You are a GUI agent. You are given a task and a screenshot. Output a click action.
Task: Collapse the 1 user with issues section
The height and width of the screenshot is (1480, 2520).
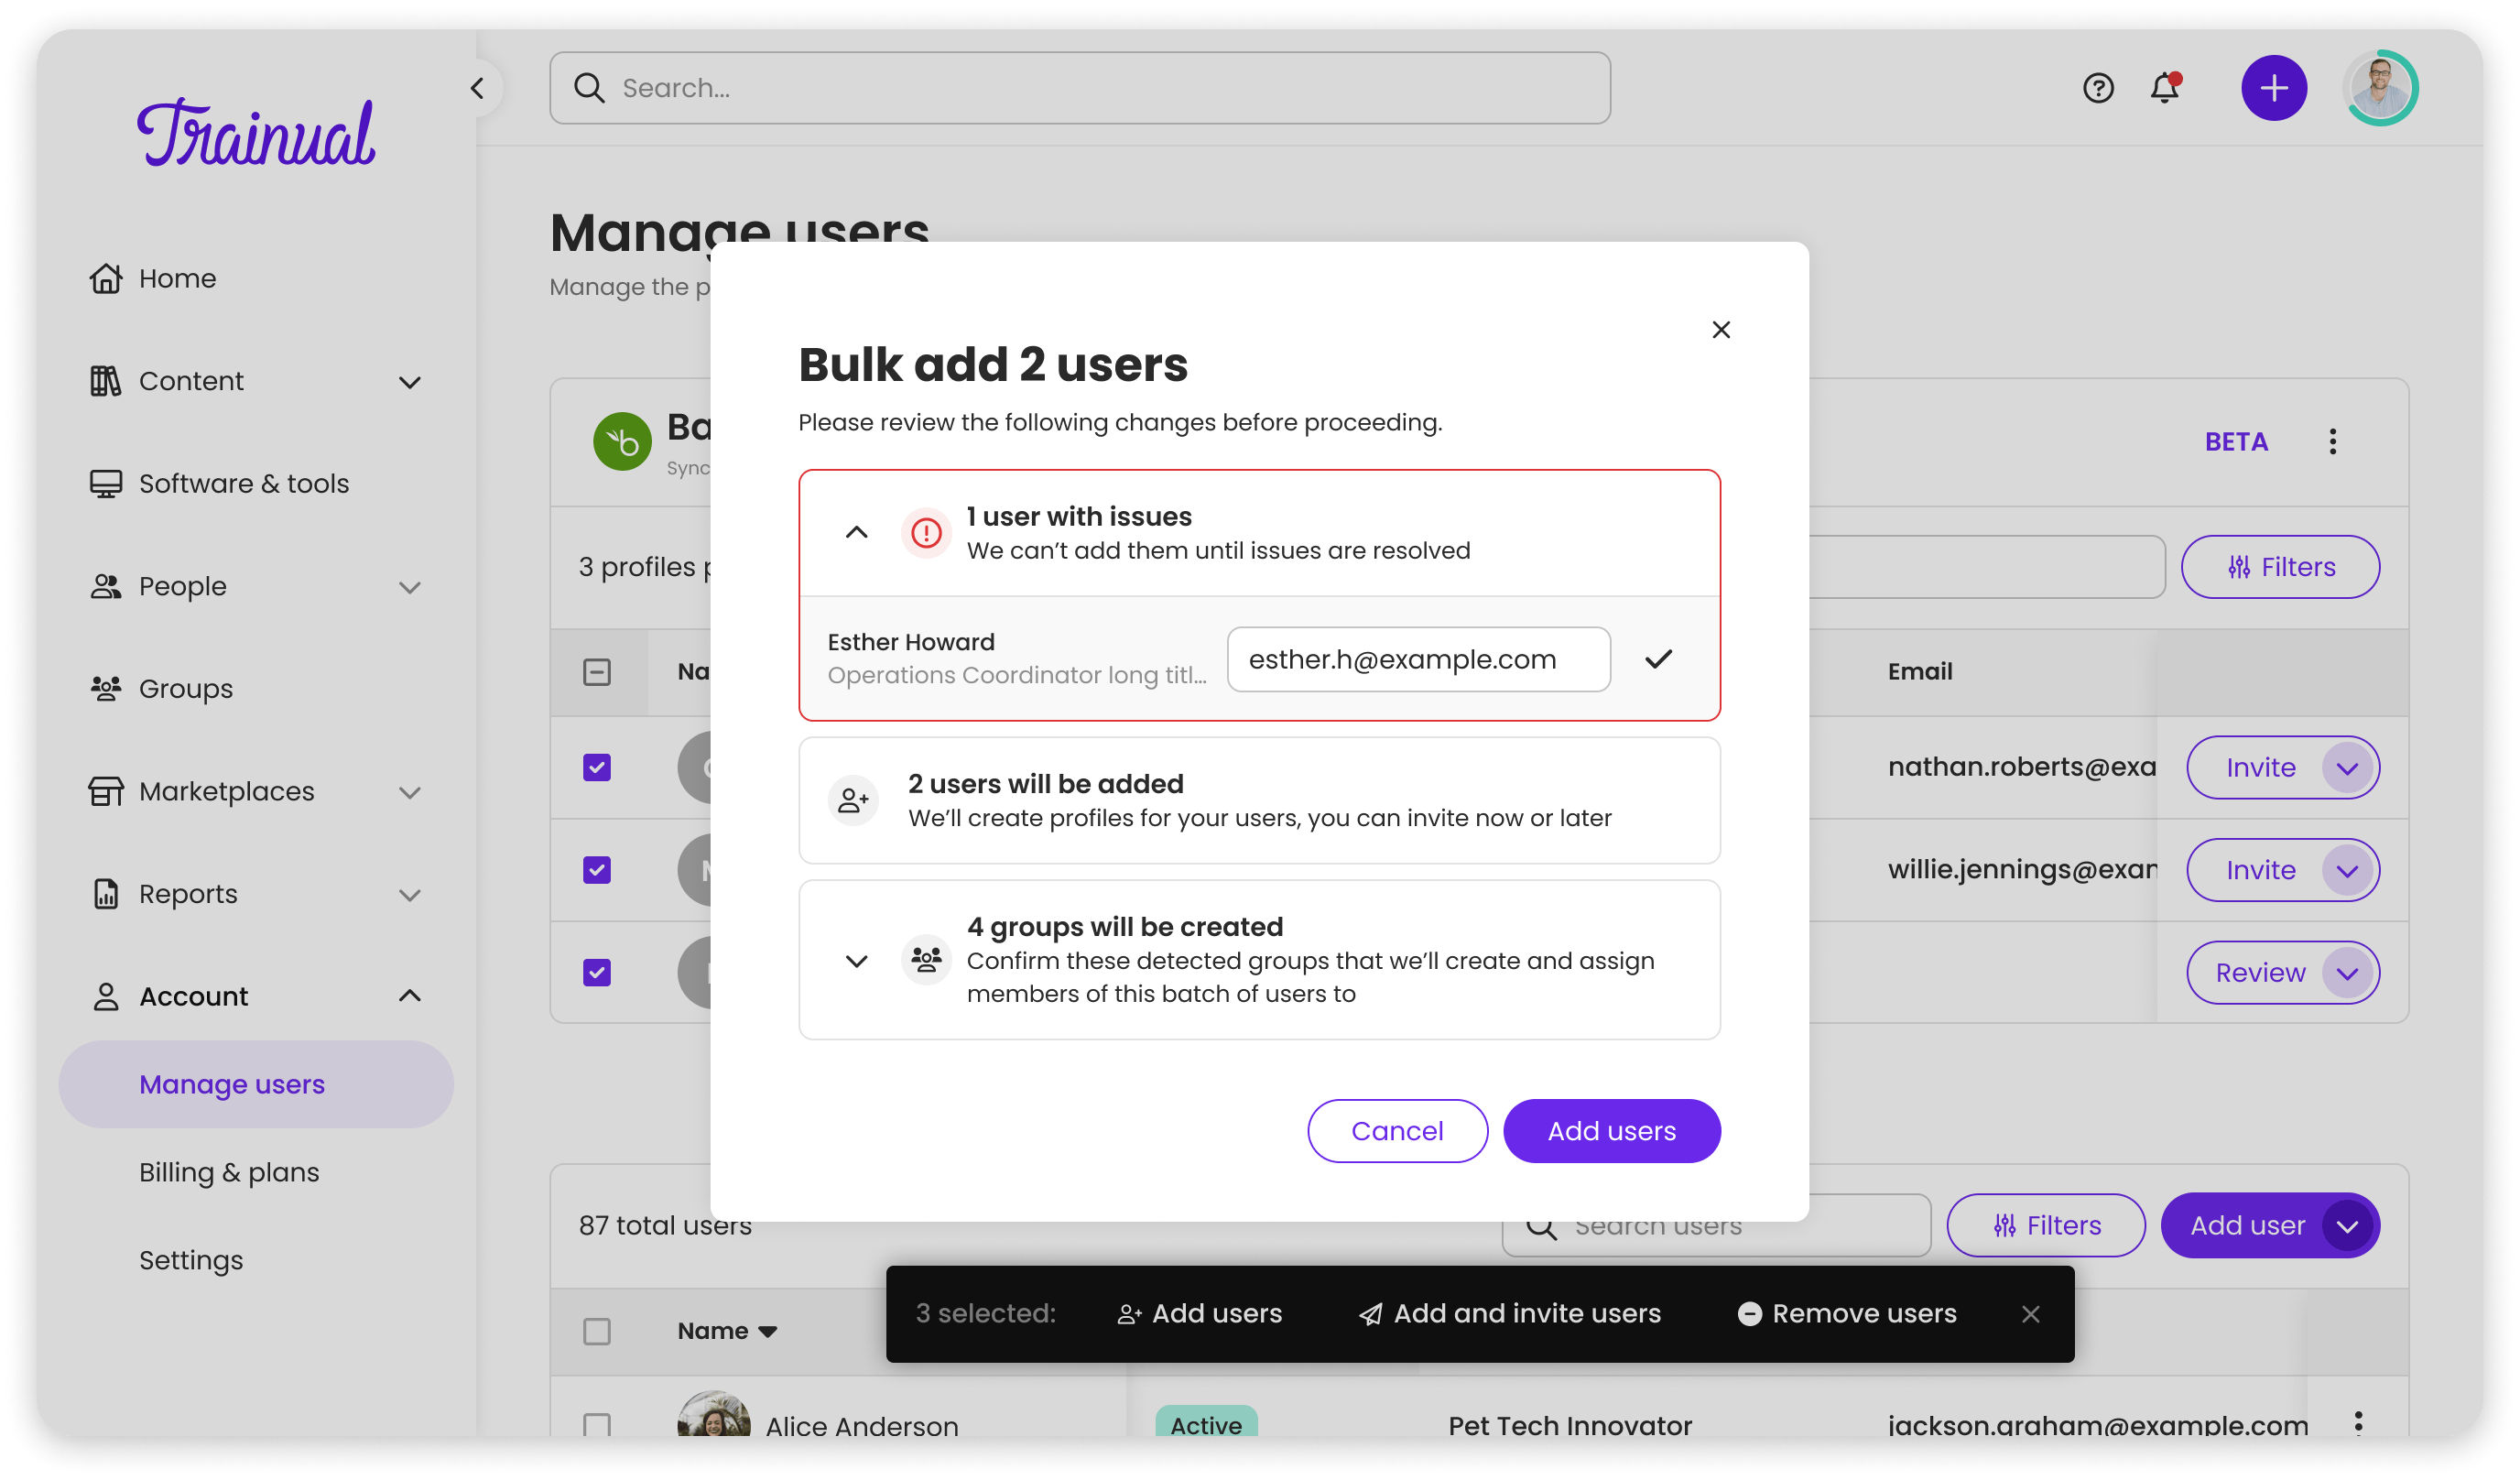pyautogui.click(x=856, y=533)
